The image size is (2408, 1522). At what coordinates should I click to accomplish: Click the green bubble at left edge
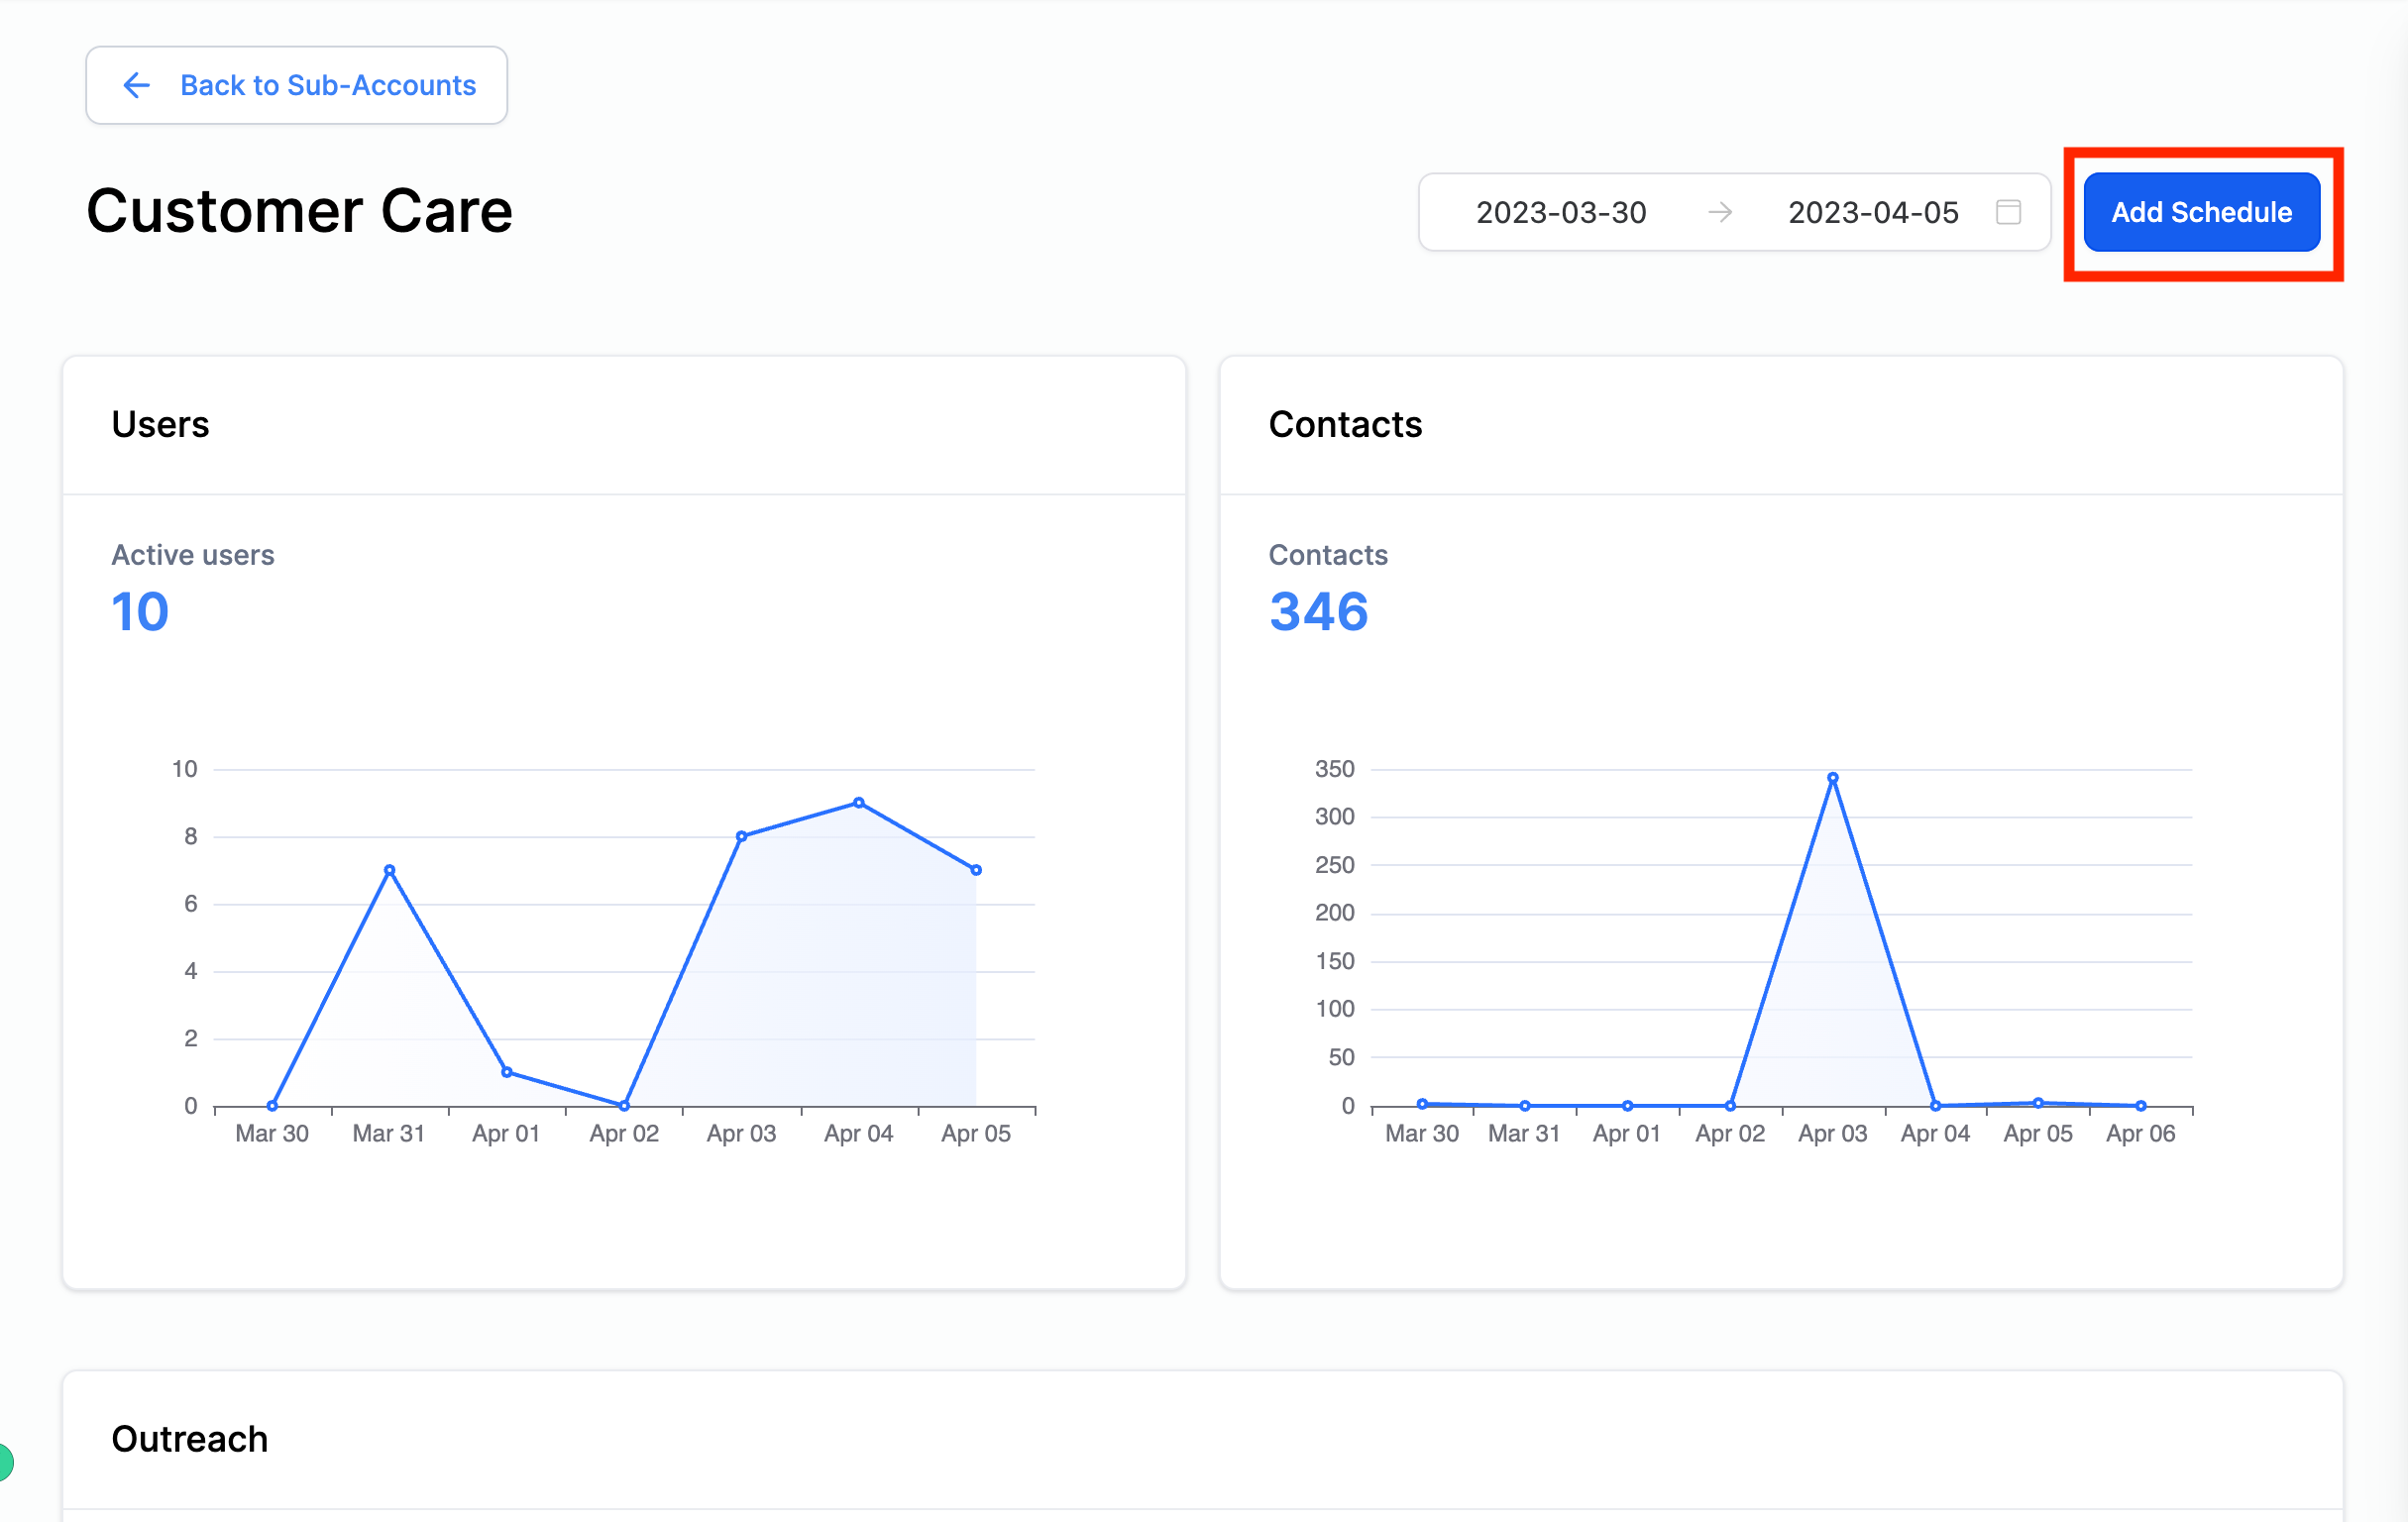point(5,1462)
